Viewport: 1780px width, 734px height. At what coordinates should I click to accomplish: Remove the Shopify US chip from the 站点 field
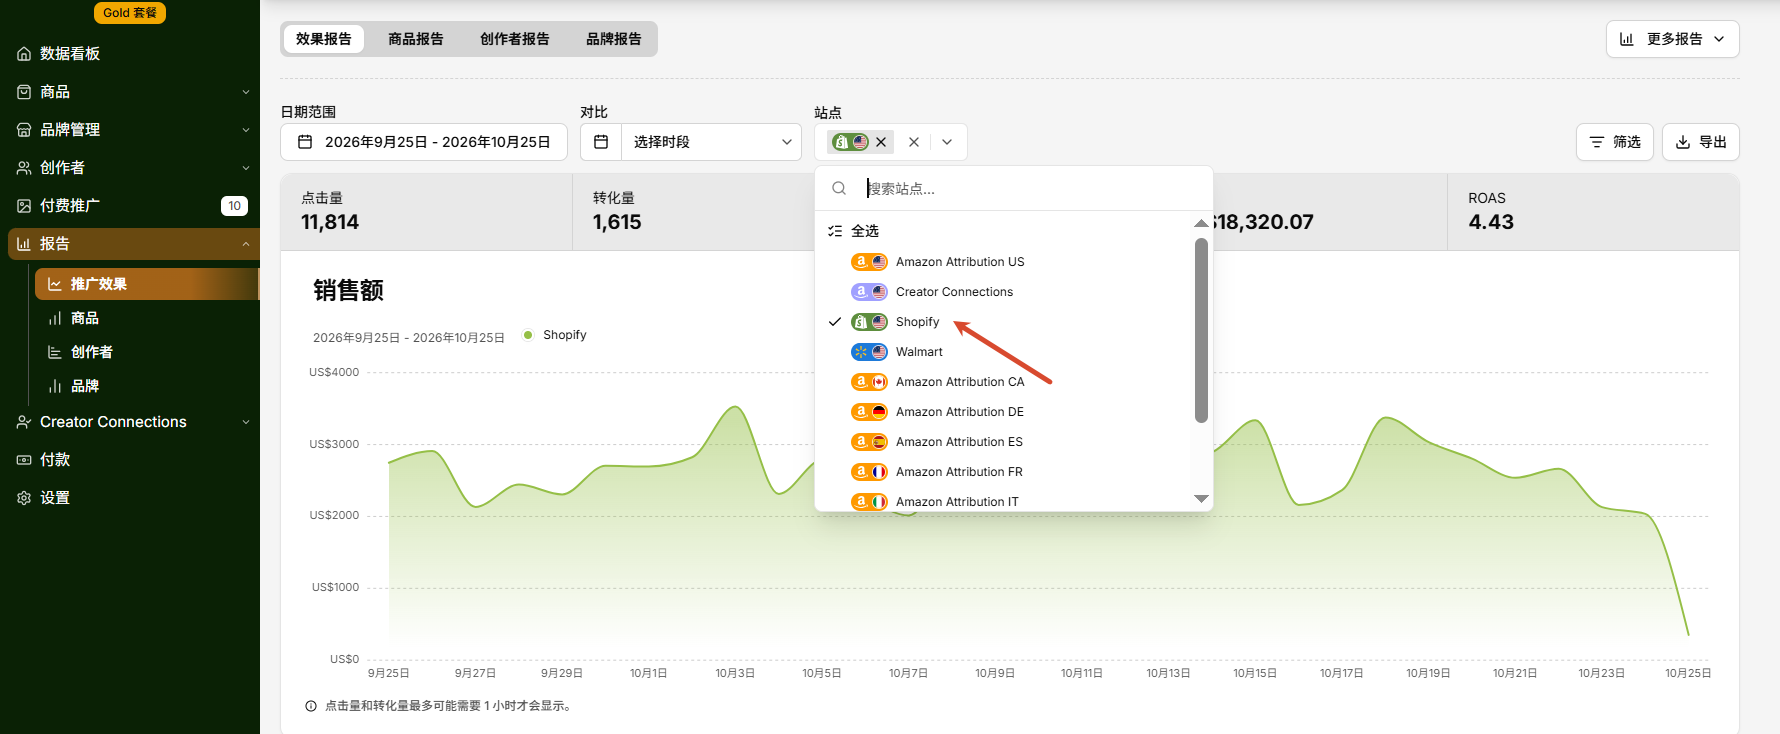(881, 142)
